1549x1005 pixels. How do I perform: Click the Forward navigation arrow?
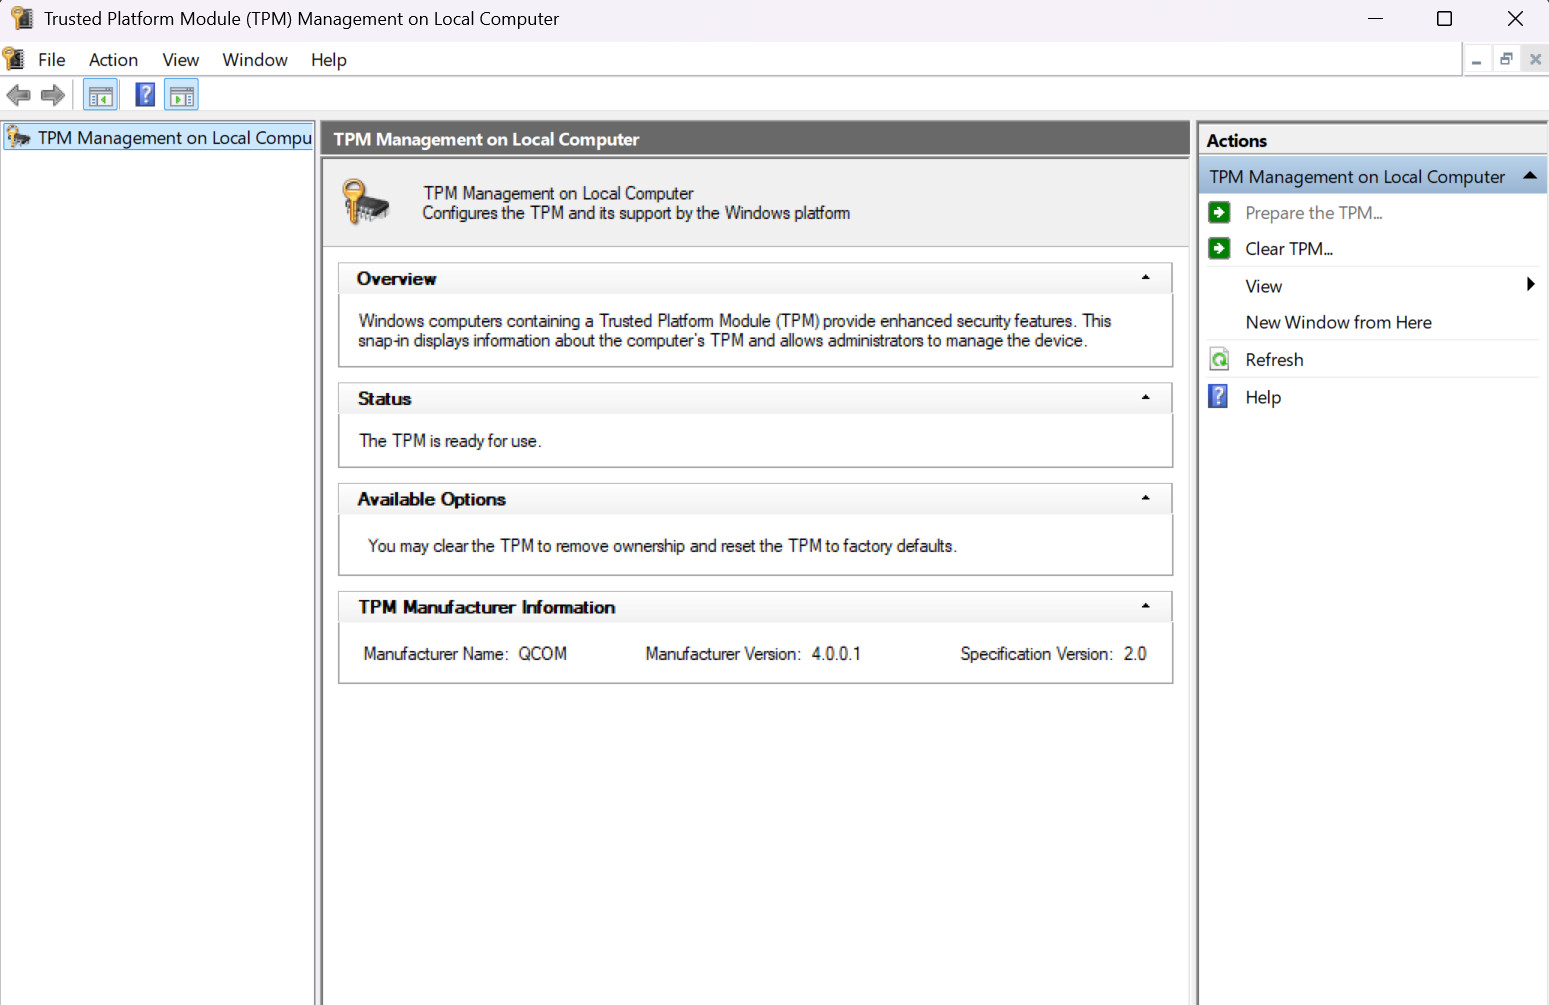click(52, 94)
